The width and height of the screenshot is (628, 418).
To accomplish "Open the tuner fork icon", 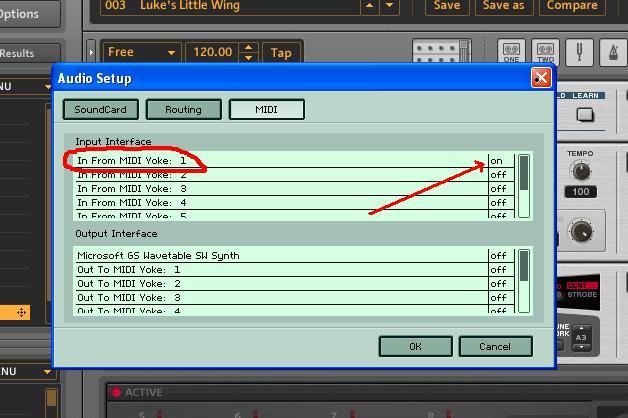I will click(x=579, y=52).
